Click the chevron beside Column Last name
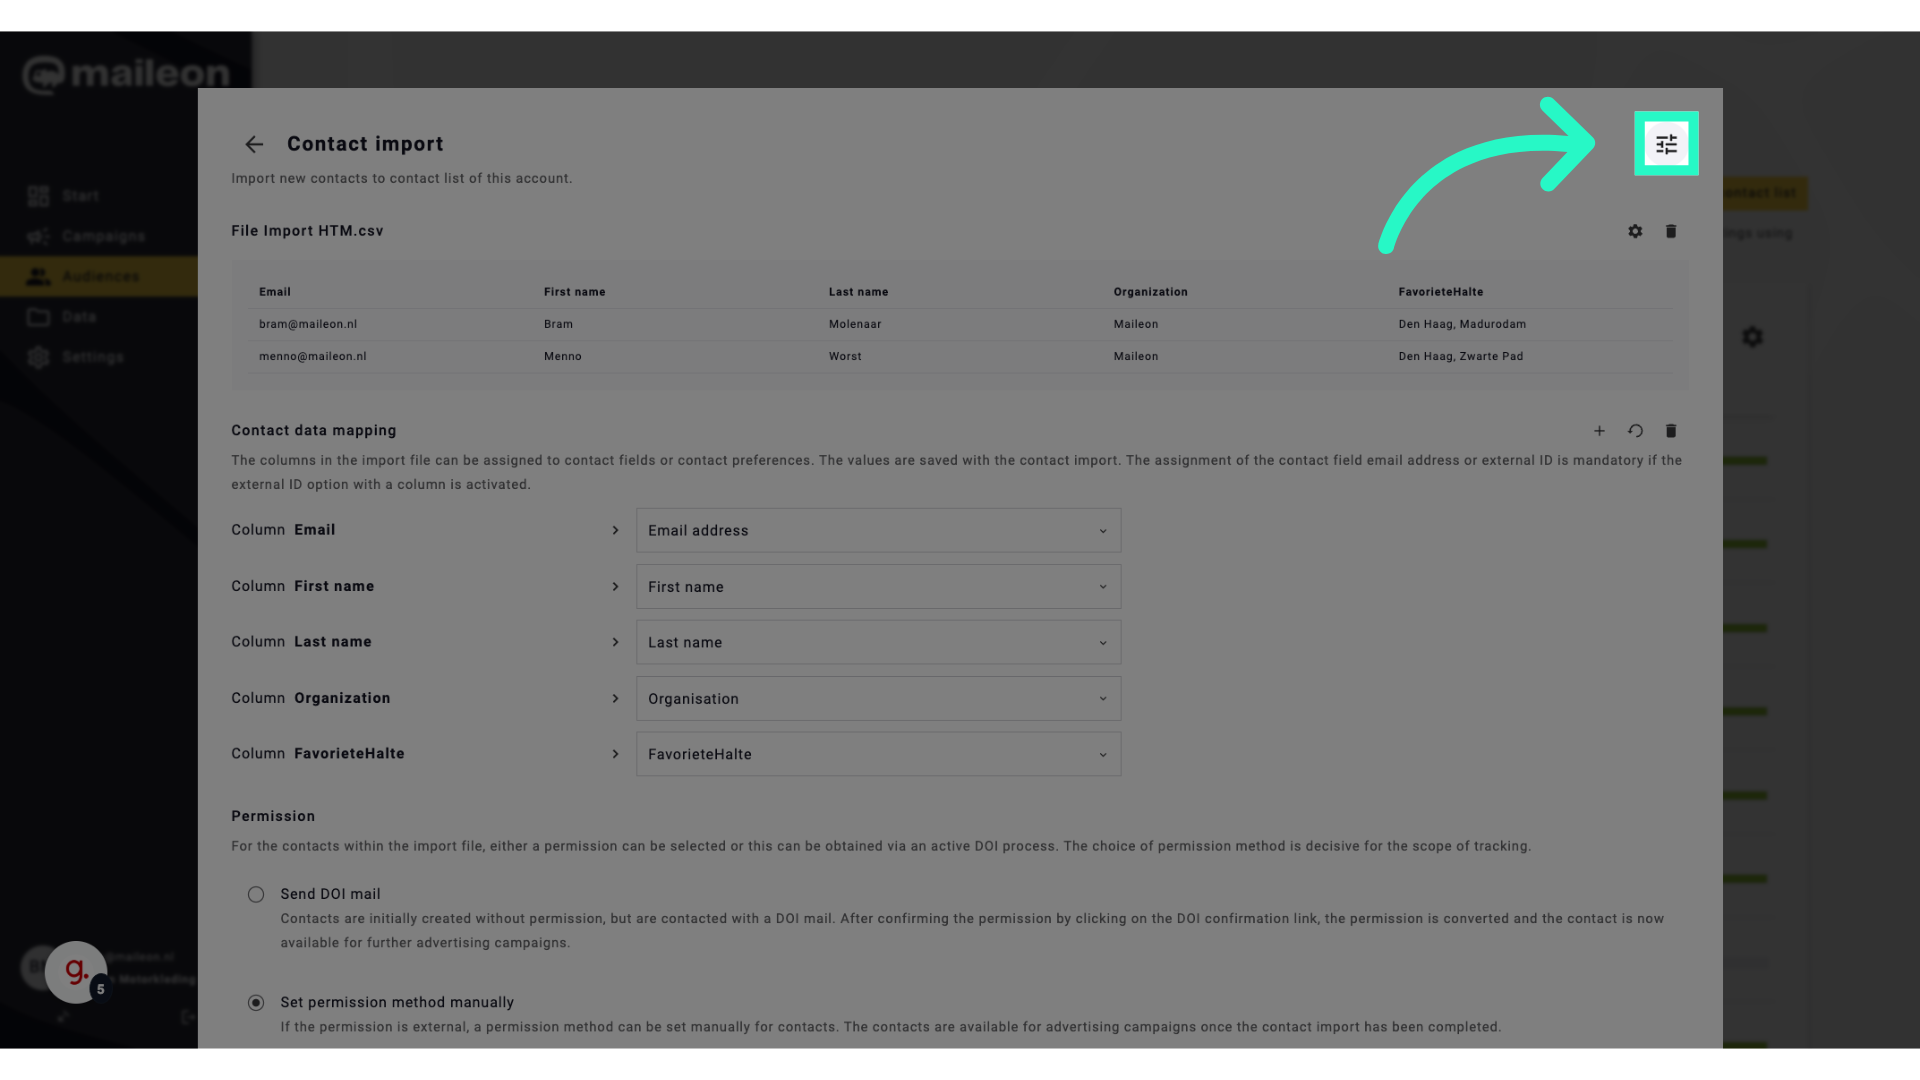Image resolution: width=1920 pixels, height=1080 pixels. pos(615,642)
